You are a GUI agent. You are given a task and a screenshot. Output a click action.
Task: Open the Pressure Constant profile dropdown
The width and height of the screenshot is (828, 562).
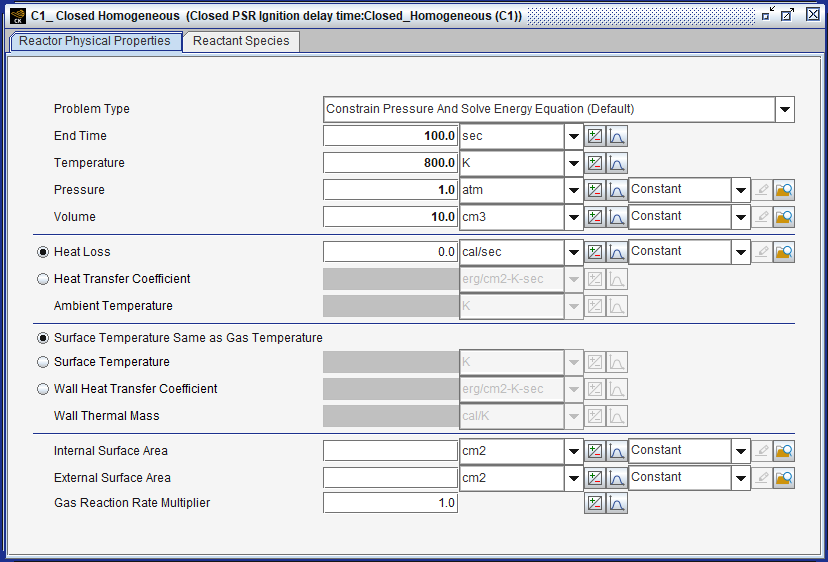pyautogui.click(x=741, y=190)
